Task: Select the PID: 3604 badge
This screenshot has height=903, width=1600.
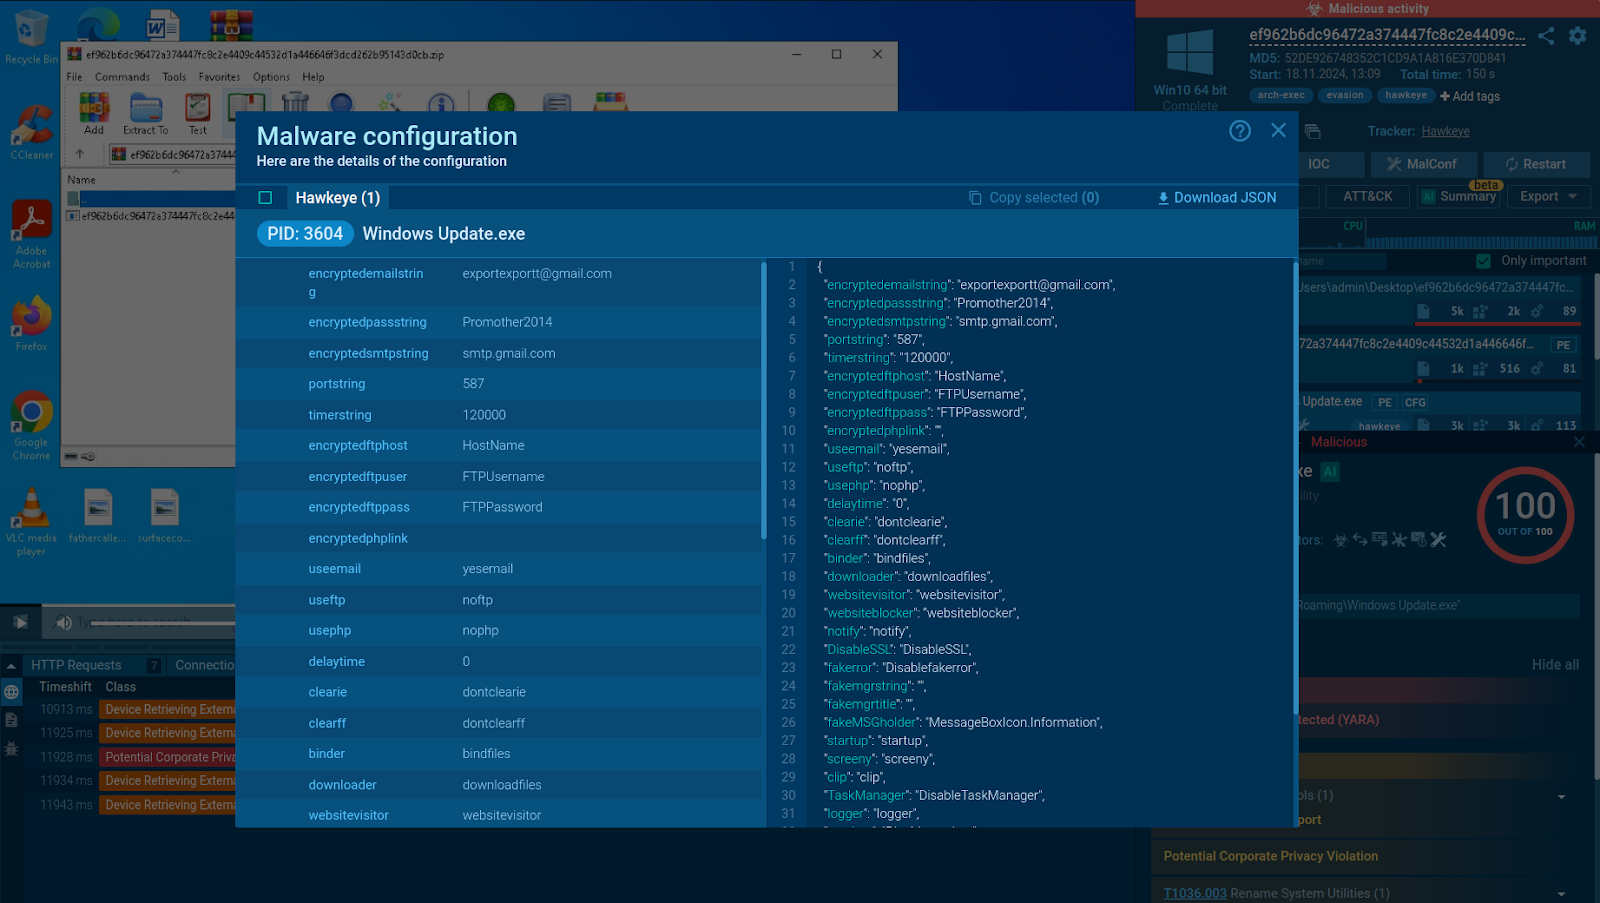Action: coord(305,234)
